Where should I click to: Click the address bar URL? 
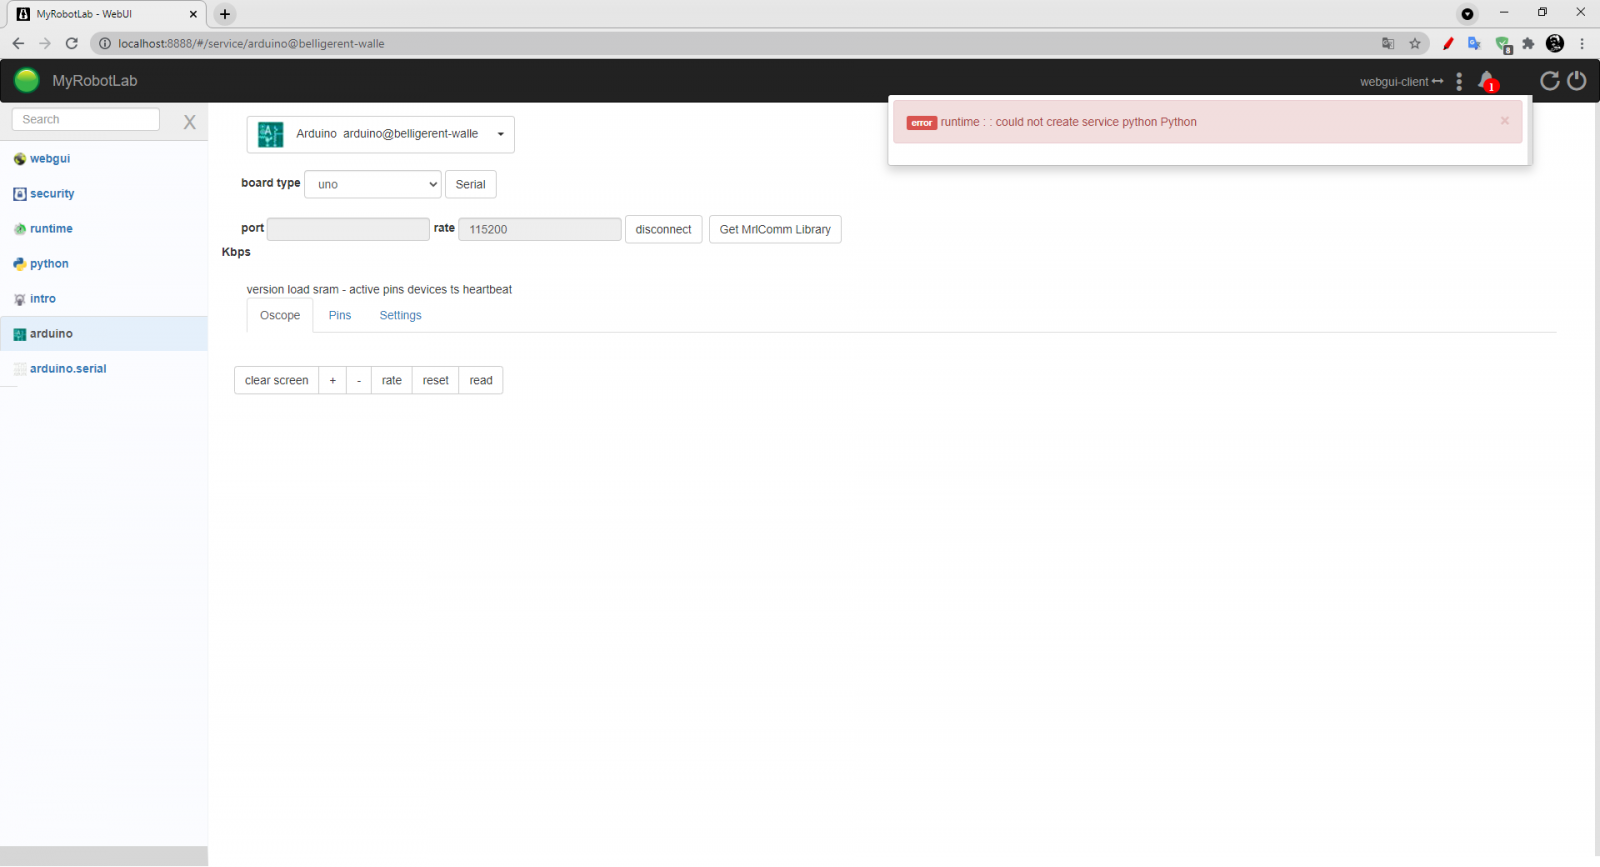251,44
